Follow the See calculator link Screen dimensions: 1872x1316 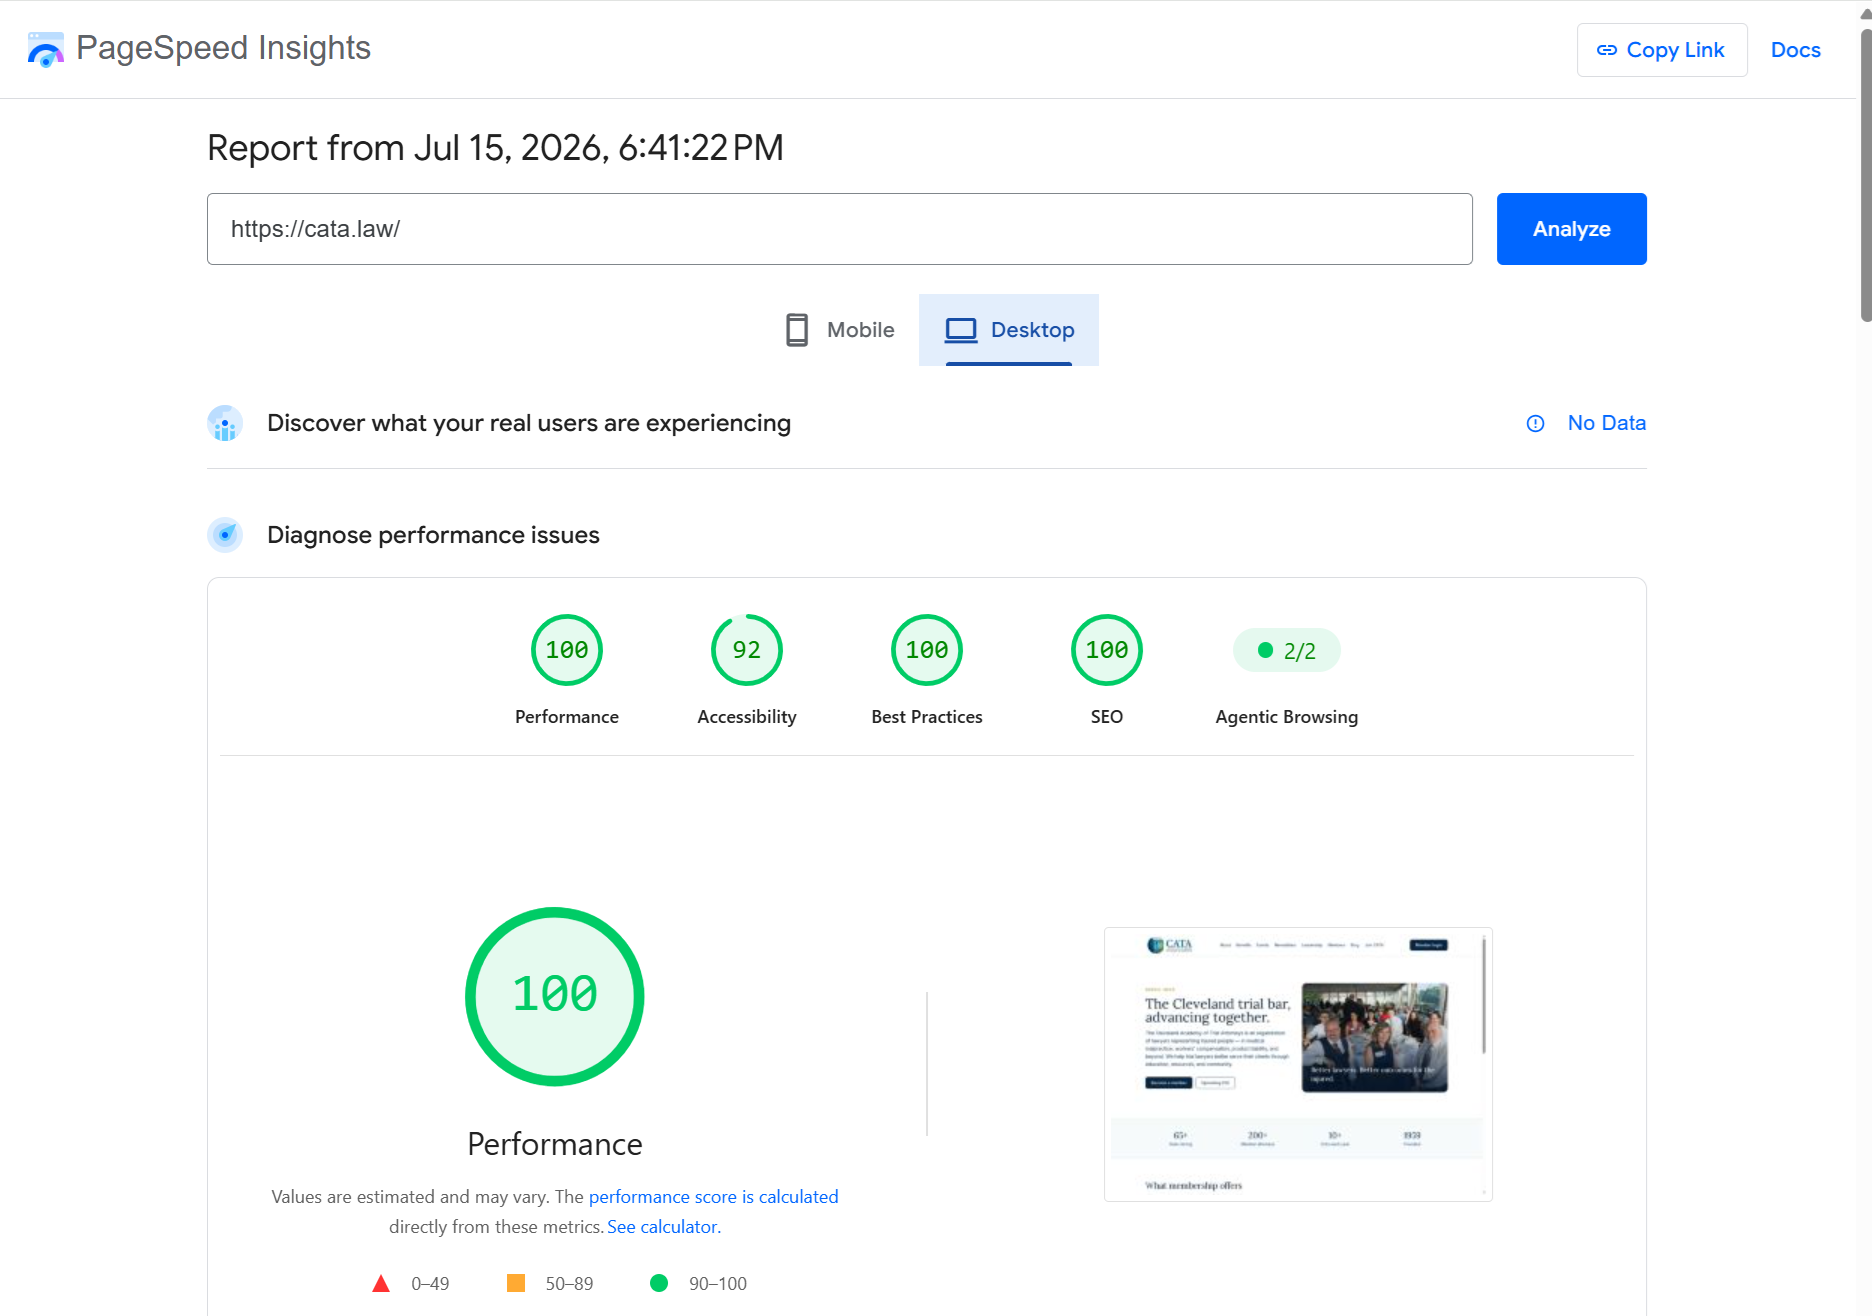tap(663, 1227)
